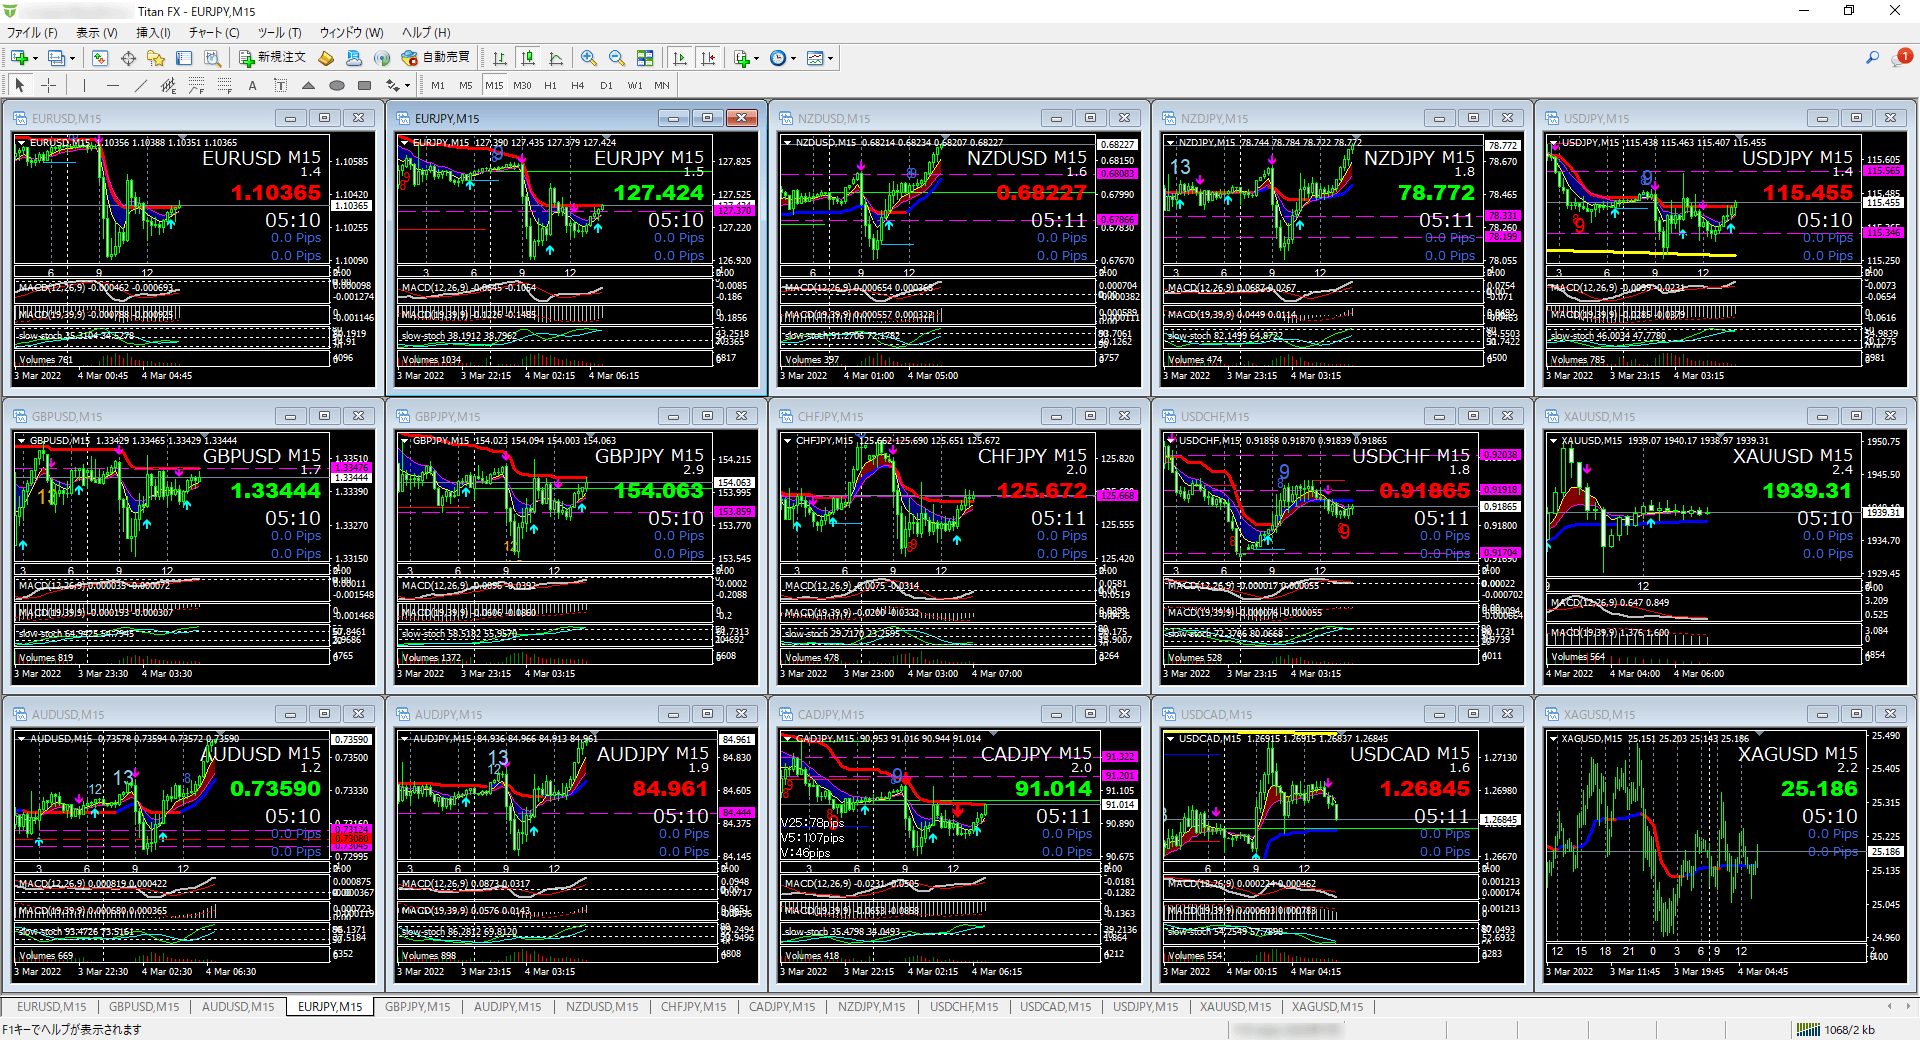
Task: Click the Tile Windows icon
Action: click(x=643, y=57)
